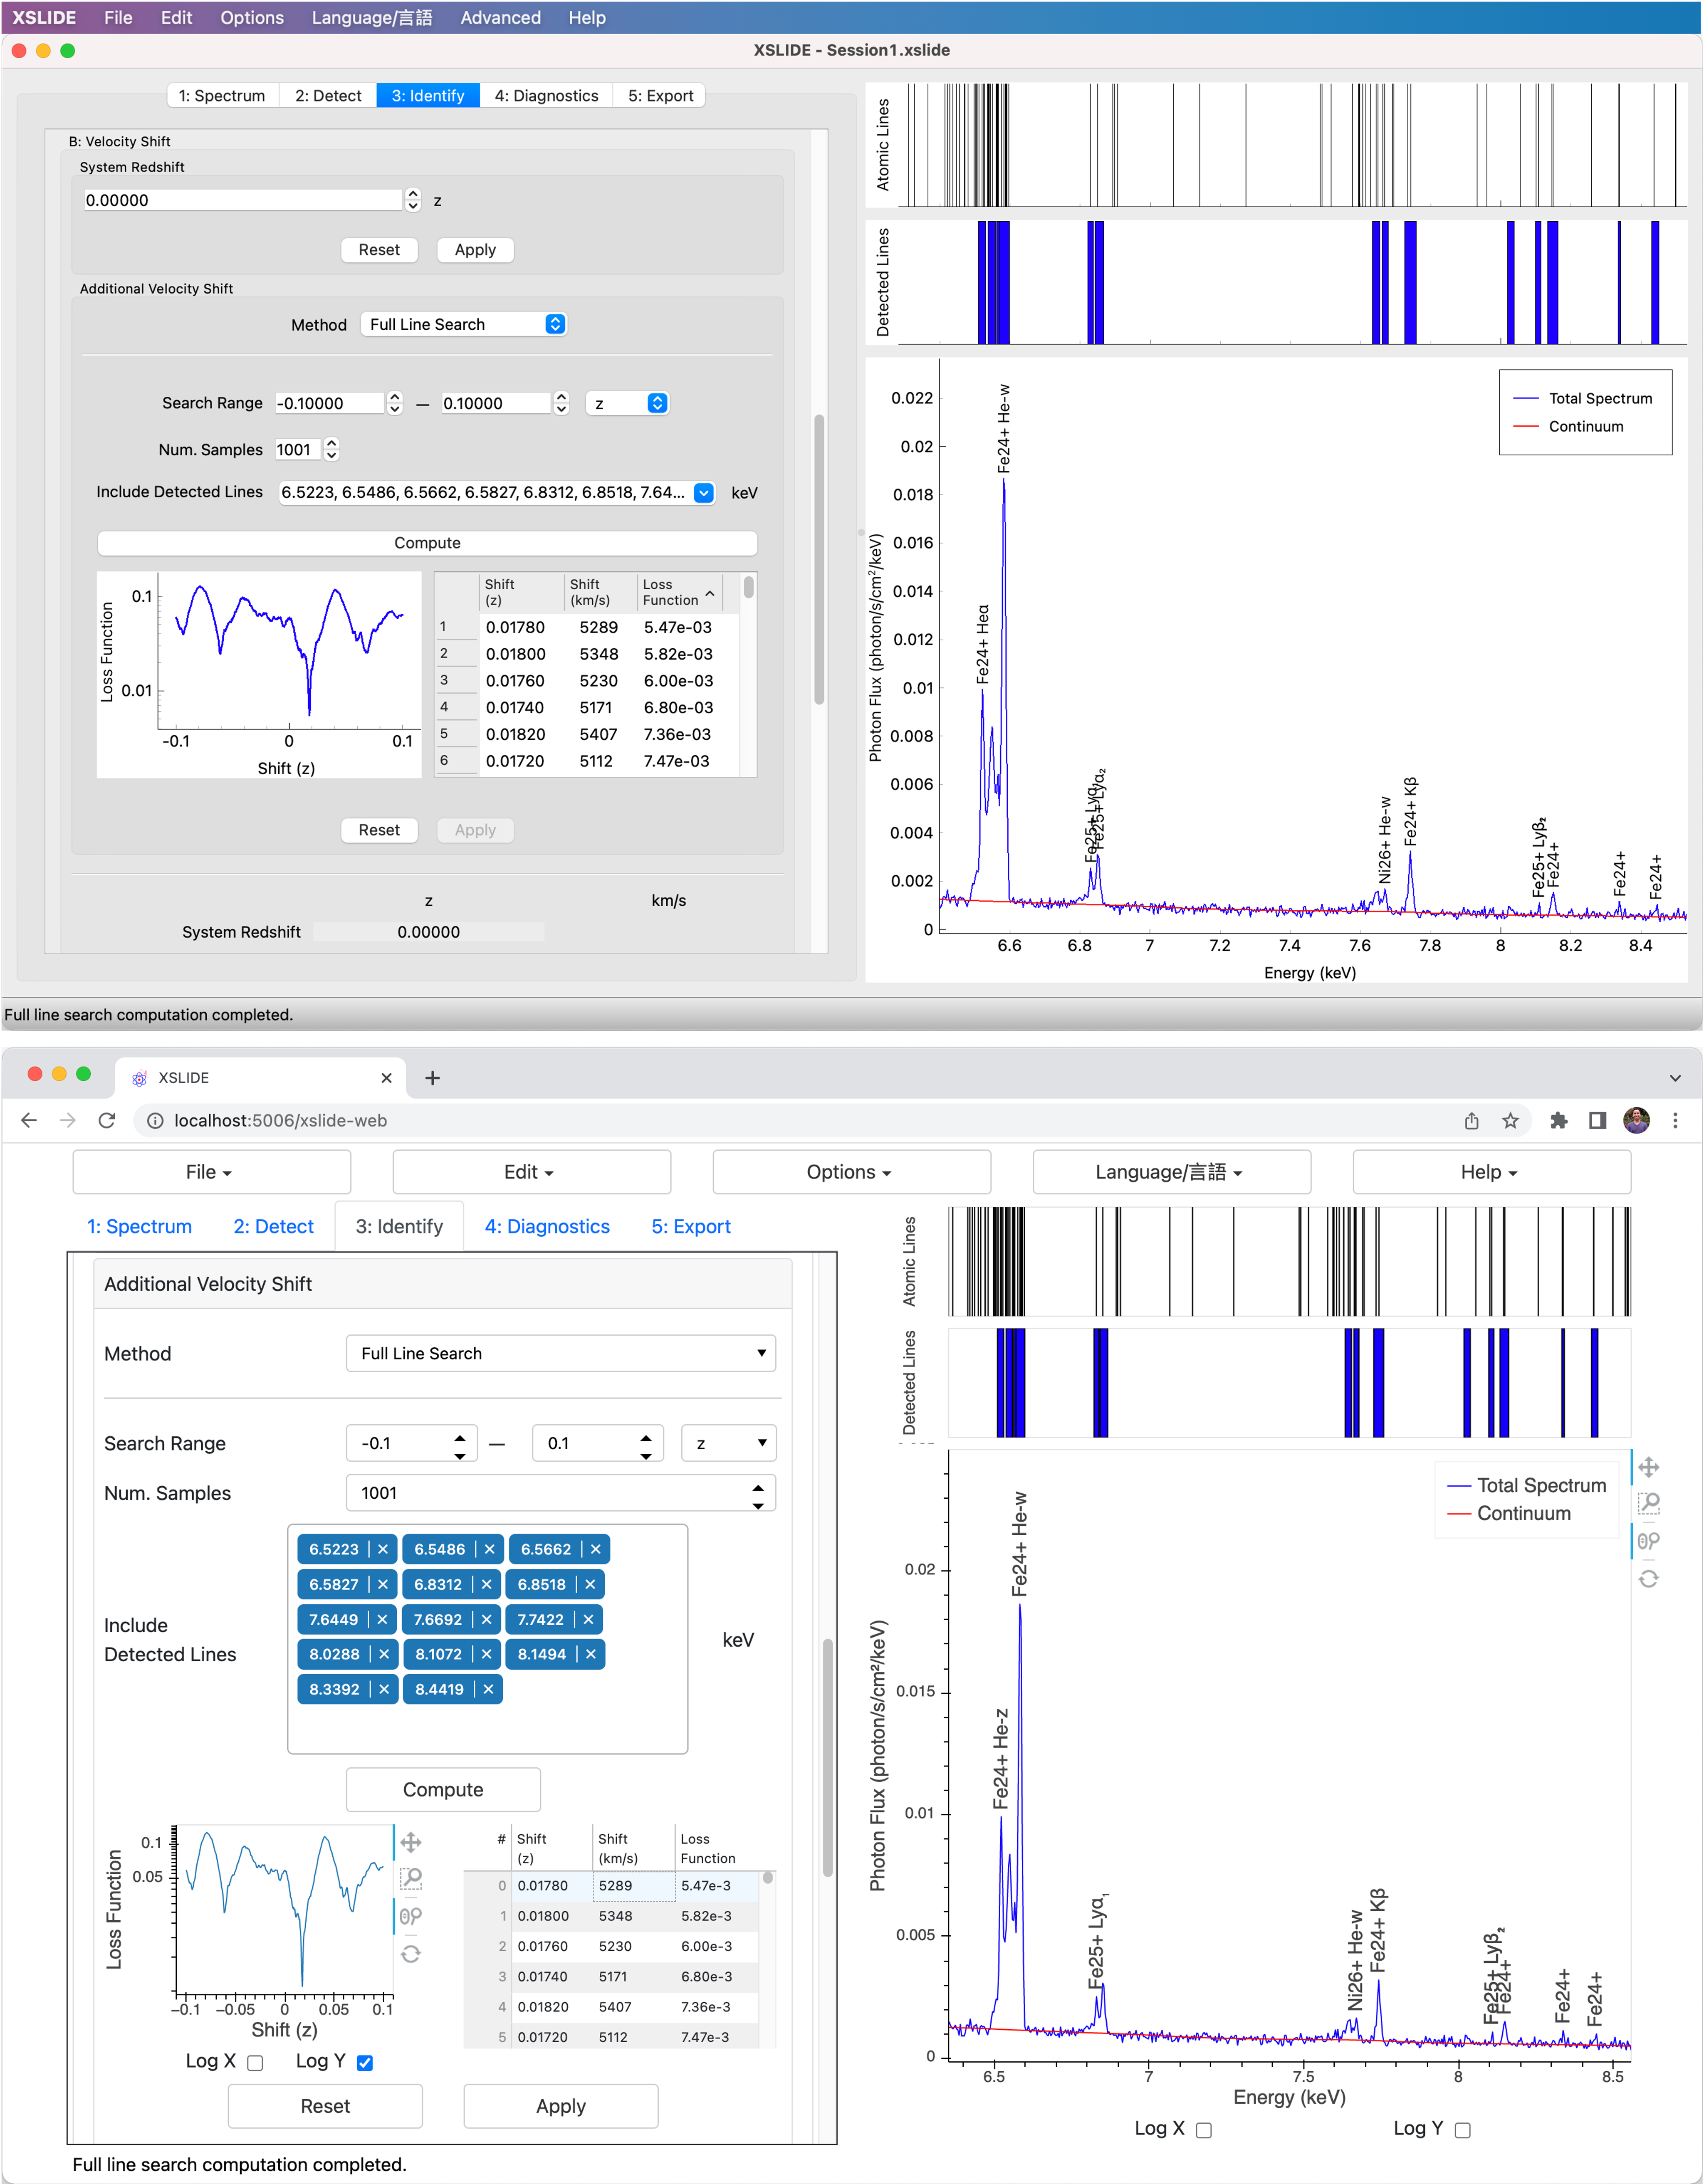The image size is (1704, 2184).
Task: Open the z unit select in web search range
Action: tap(729, 1443)
